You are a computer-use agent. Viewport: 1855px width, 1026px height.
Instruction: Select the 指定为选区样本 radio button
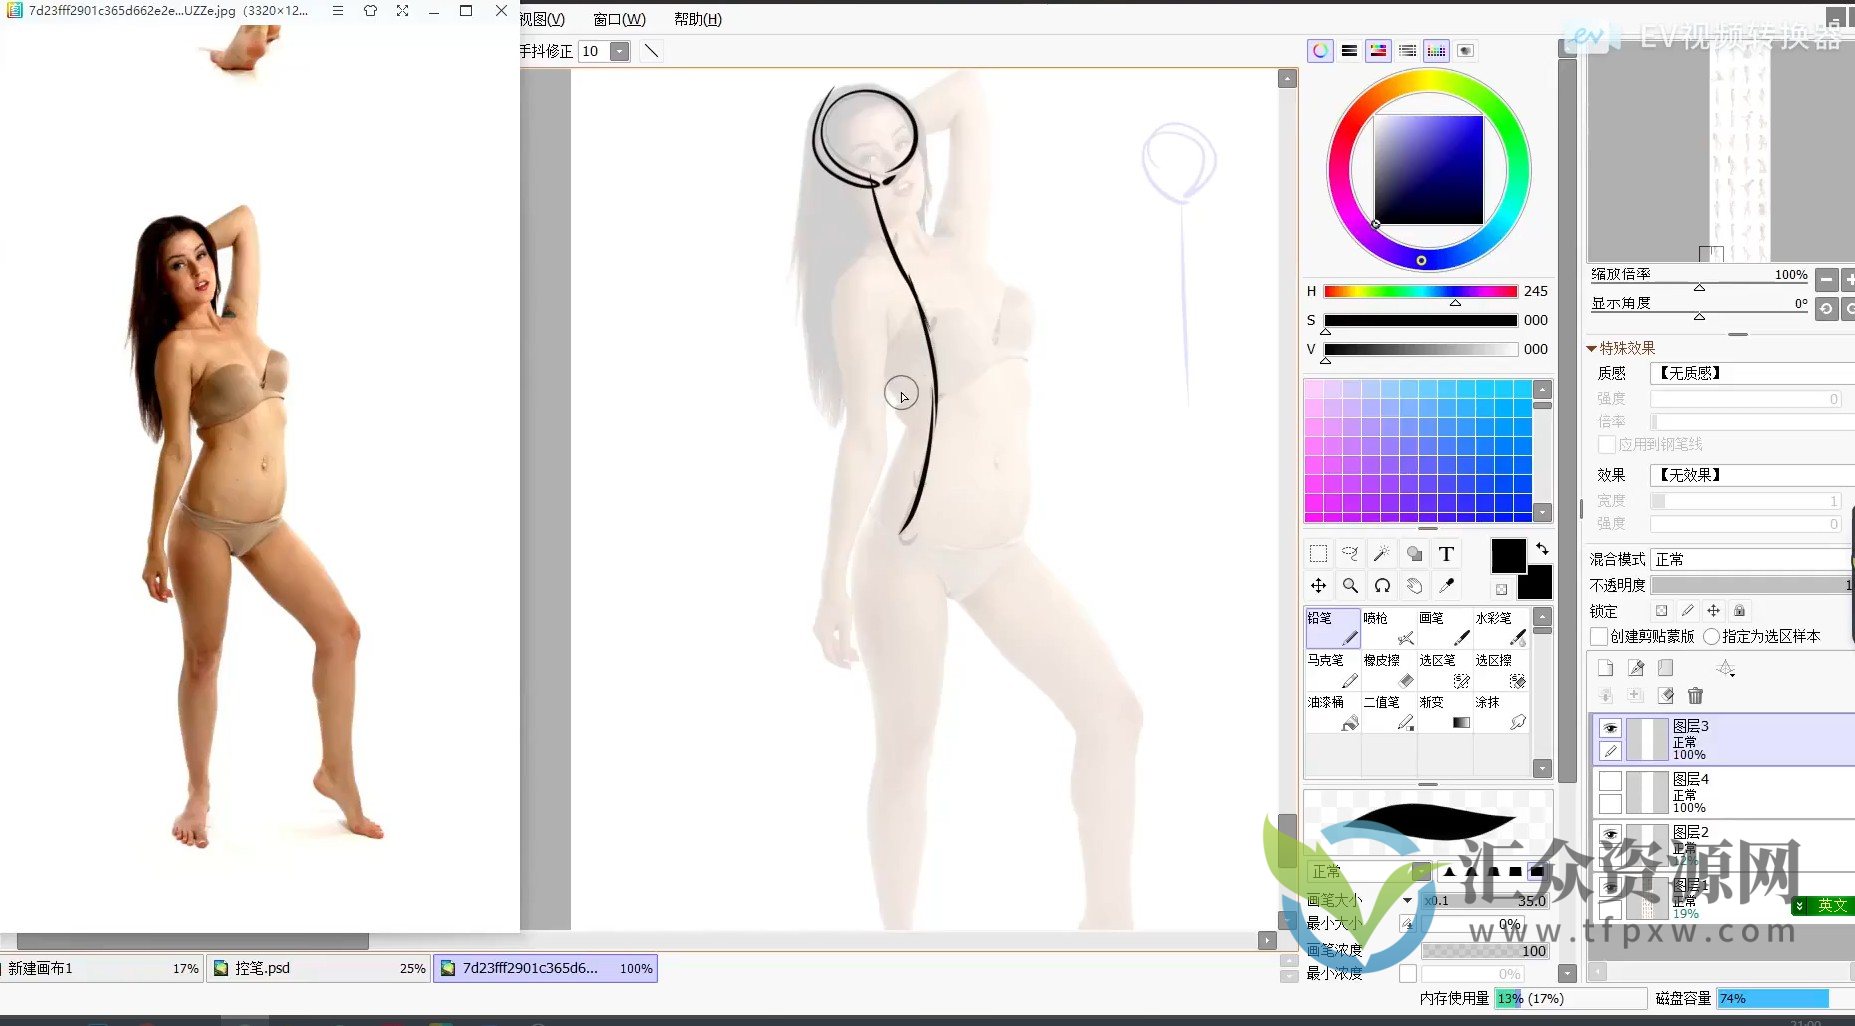[1711, 637]
